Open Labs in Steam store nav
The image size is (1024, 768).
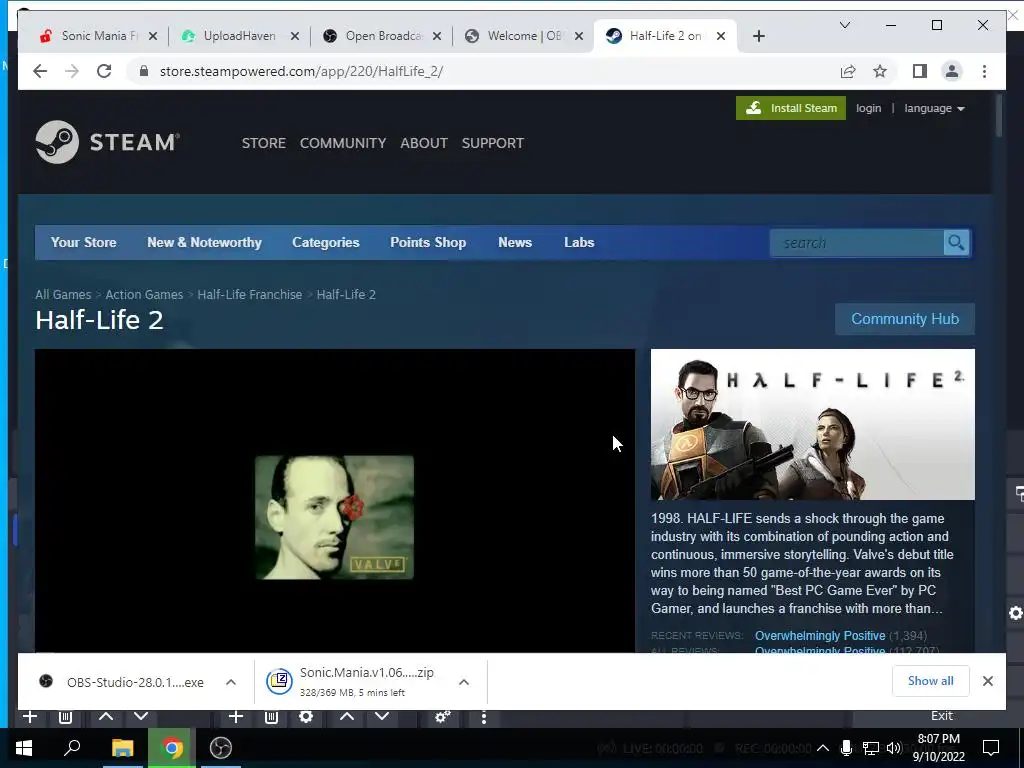tap(579, 242)
